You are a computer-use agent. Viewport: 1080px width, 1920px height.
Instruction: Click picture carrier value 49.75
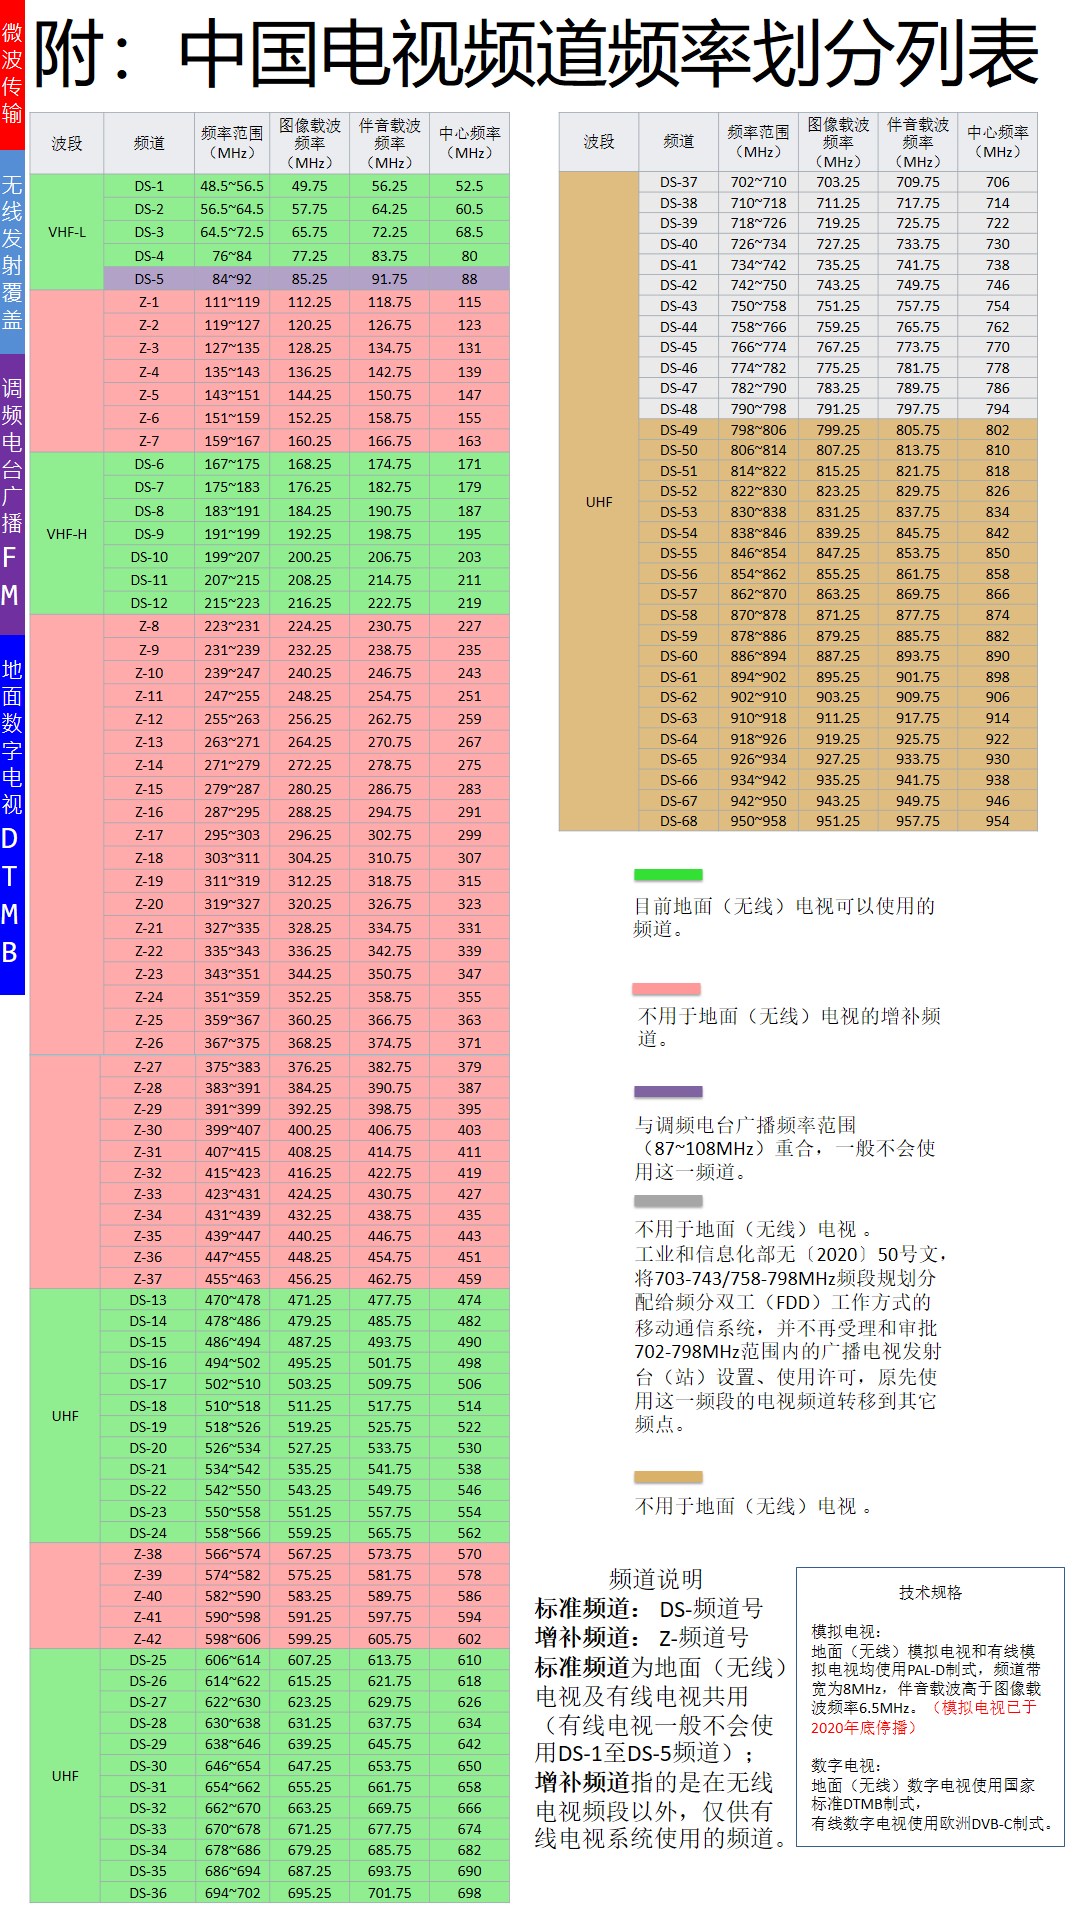310,186
